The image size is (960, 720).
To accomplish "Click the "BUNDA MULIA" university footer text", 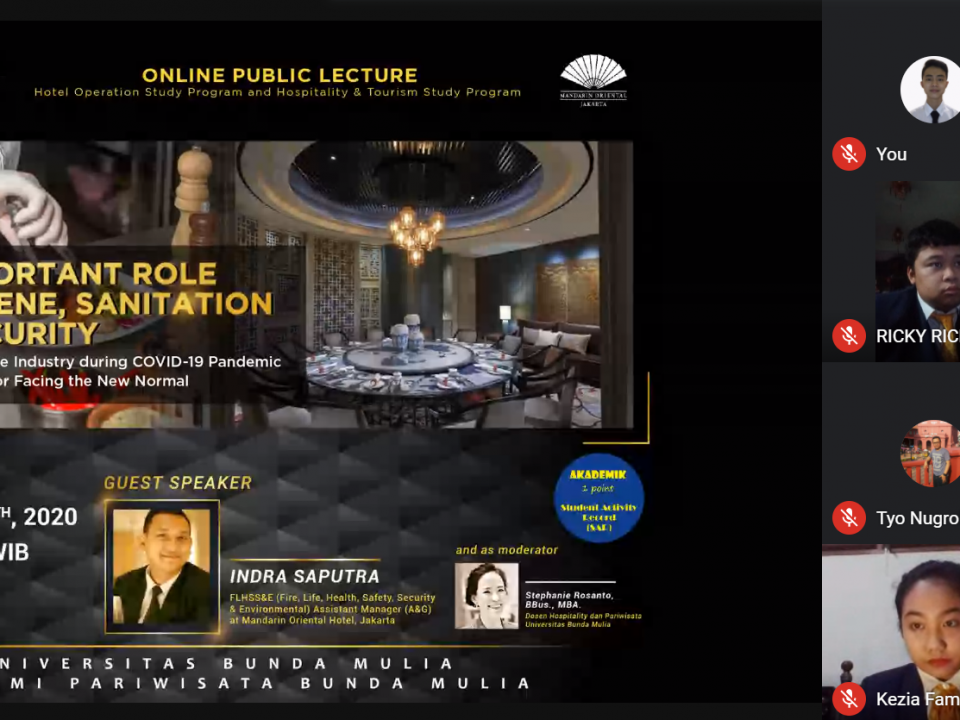I will point(338,664).
